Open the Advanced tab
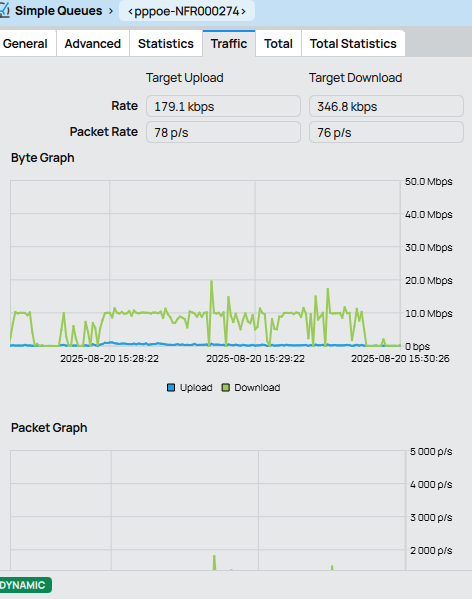 (x=93, y=44)
